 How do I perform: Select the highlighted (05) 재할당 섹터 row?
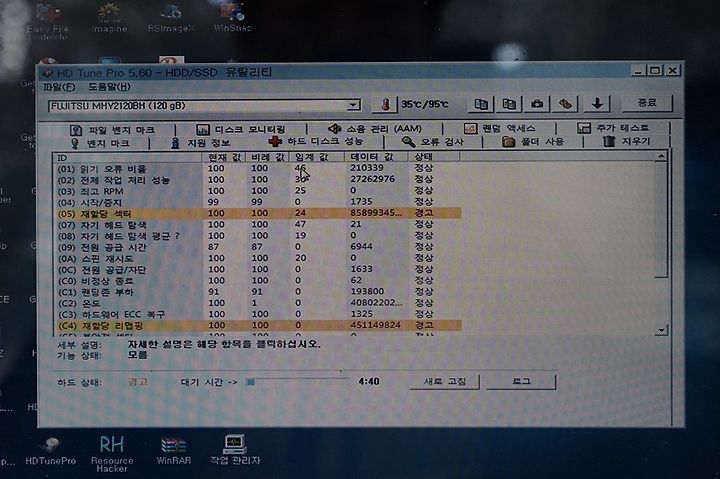257,213
